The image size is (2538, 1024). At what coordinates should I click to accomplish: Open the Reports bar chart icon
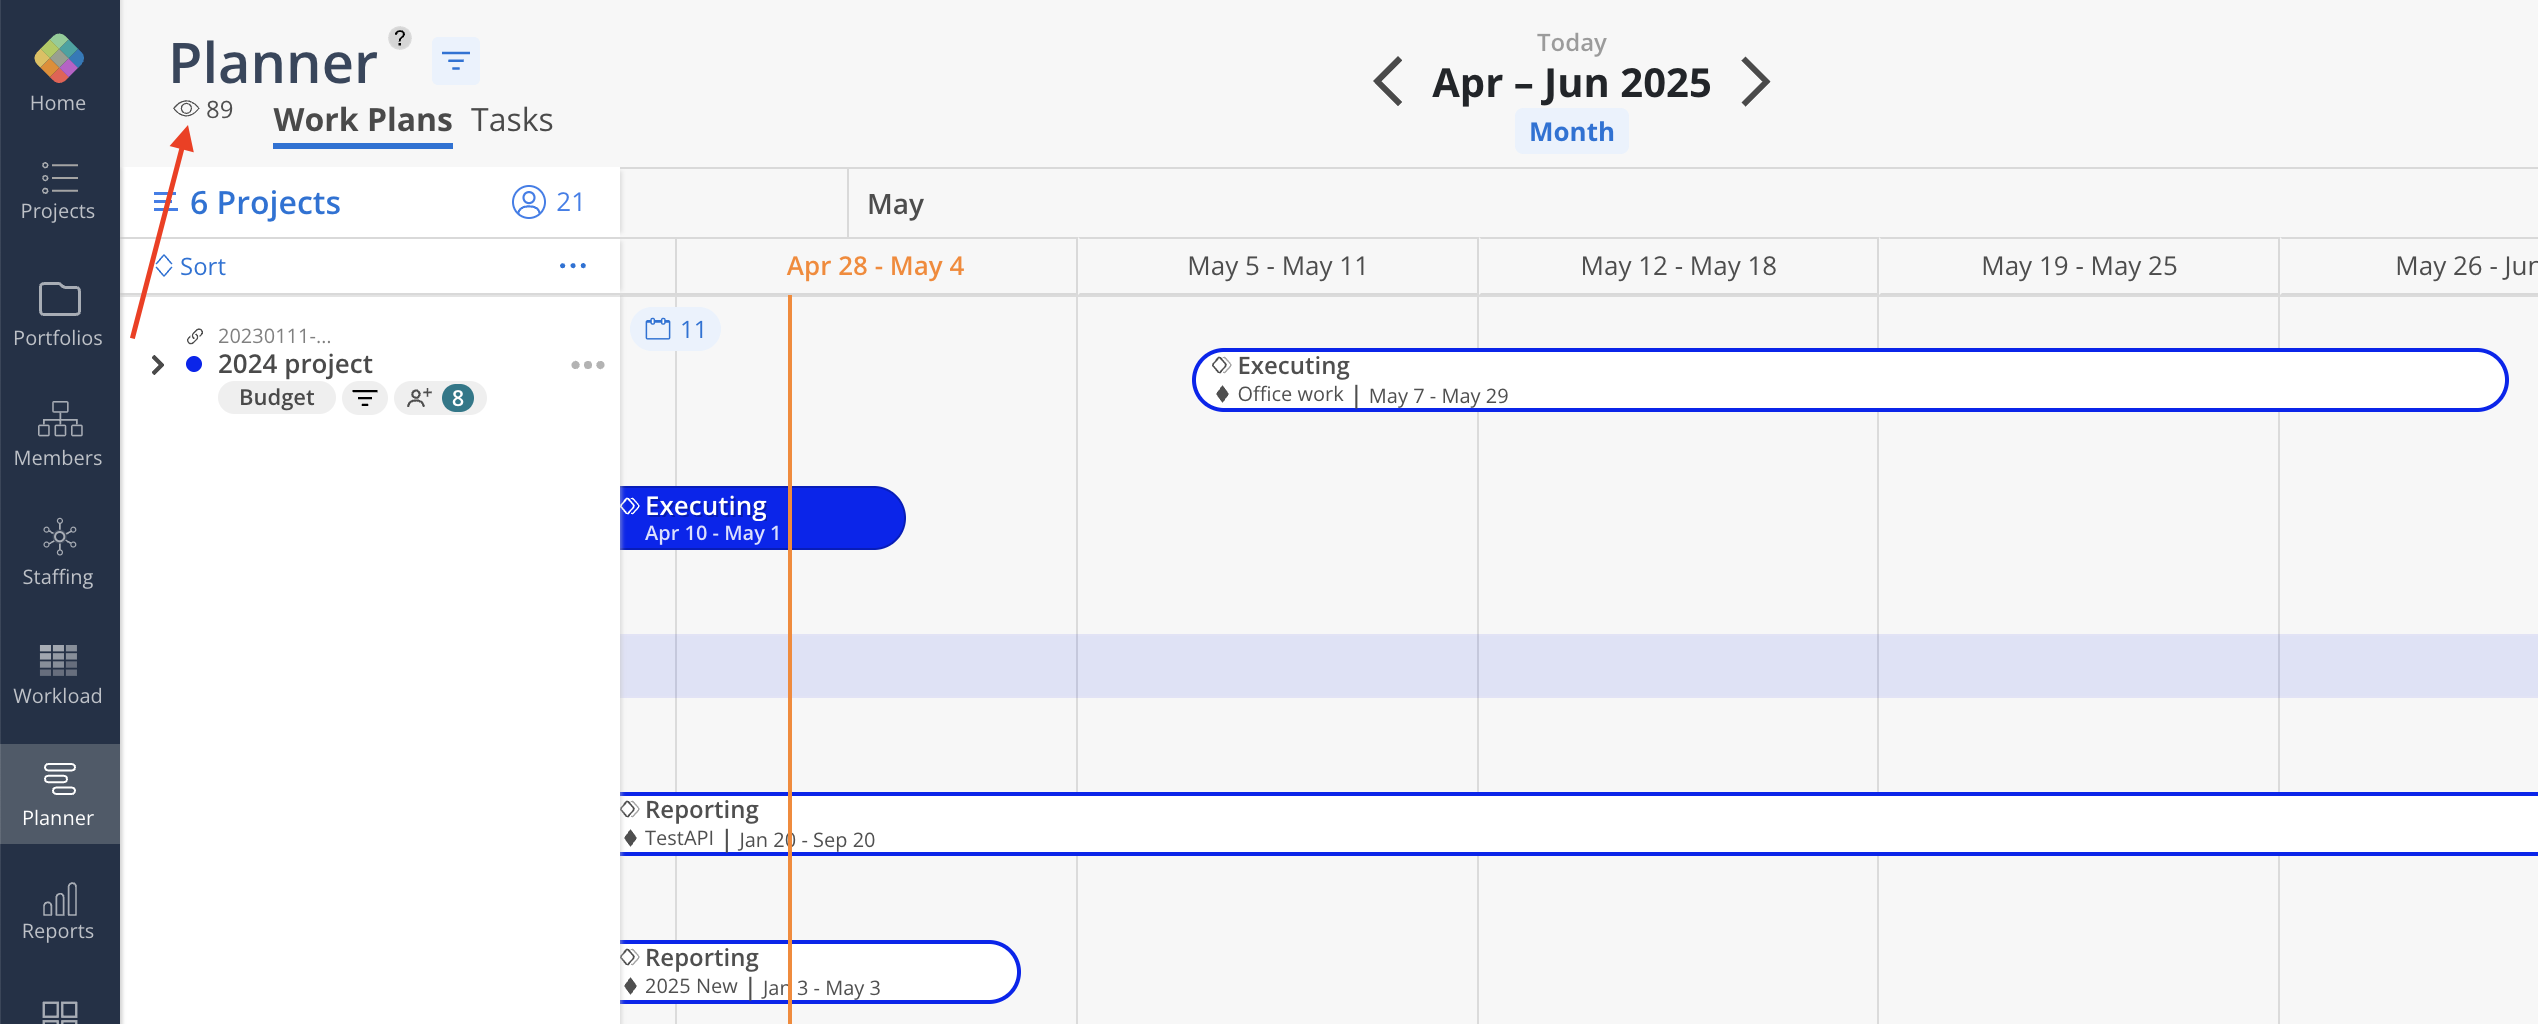59,898
